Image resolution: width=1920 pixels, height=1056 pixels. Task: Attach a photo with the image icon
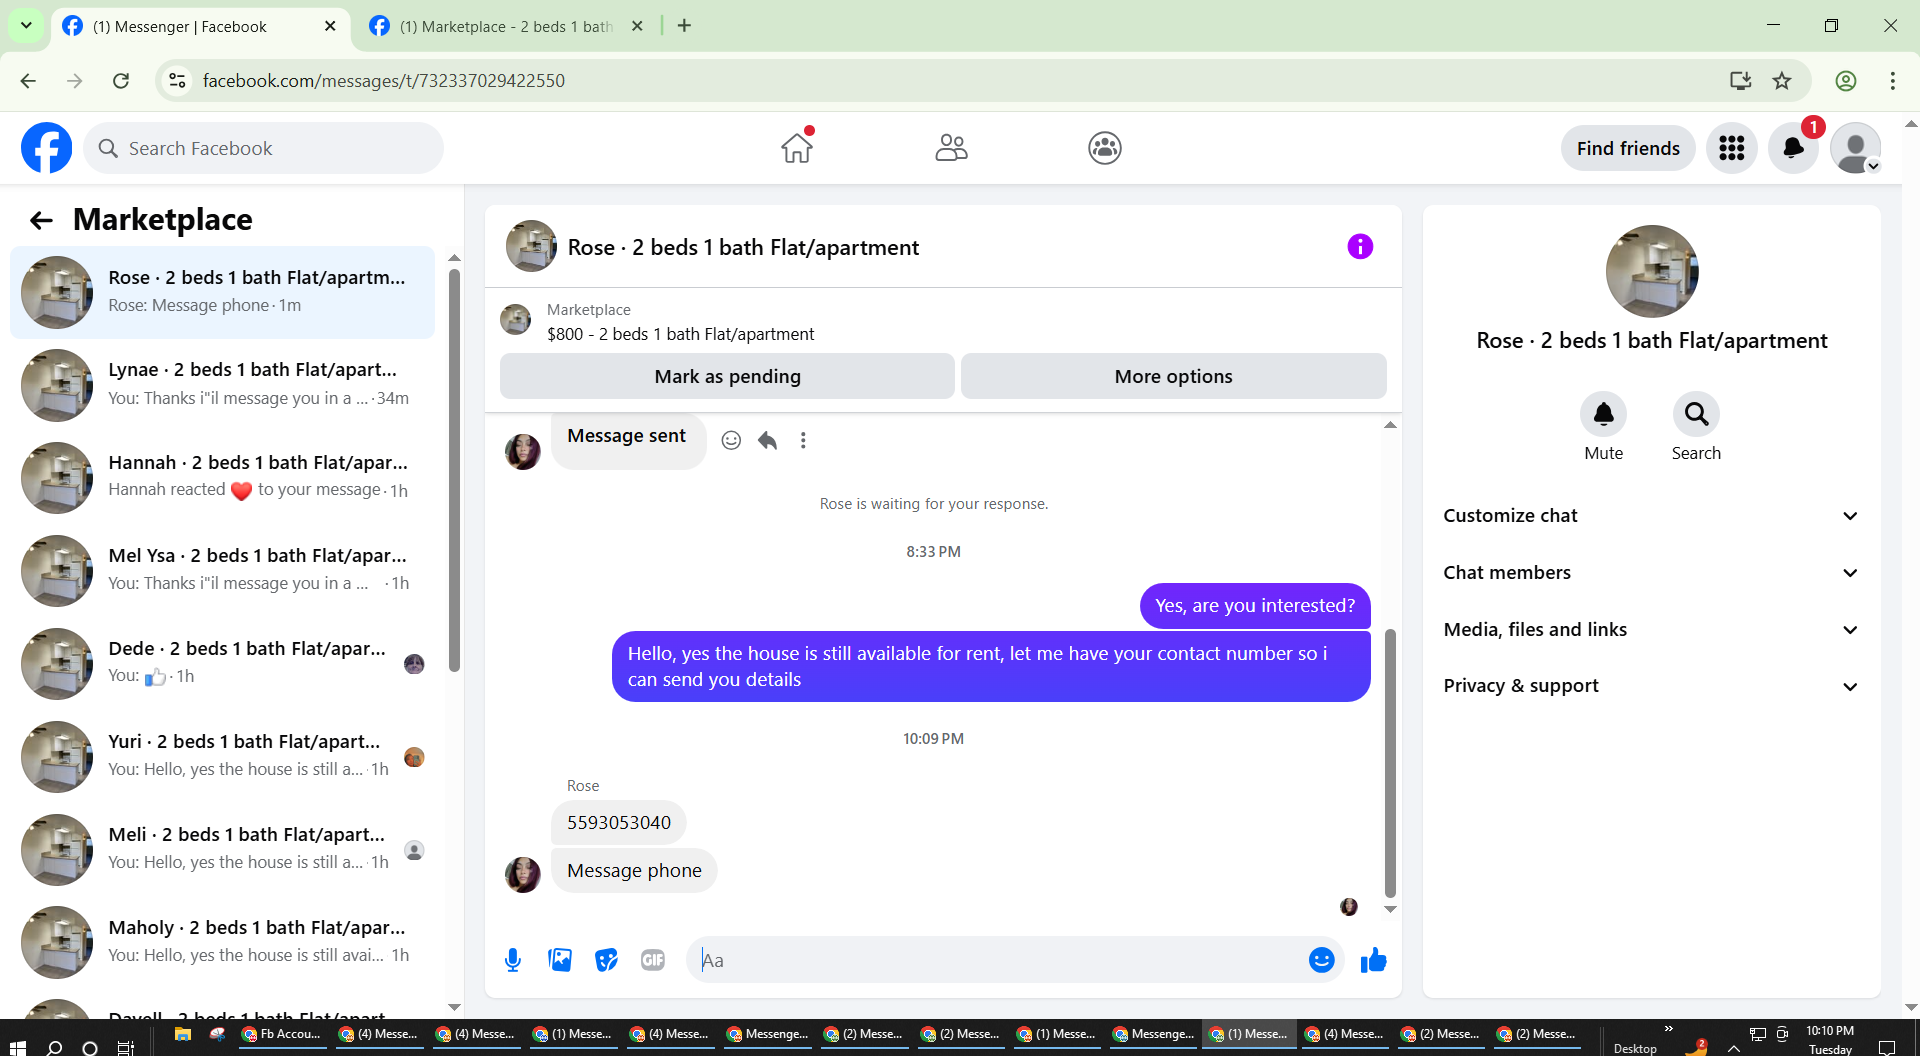tap(560, 960)
